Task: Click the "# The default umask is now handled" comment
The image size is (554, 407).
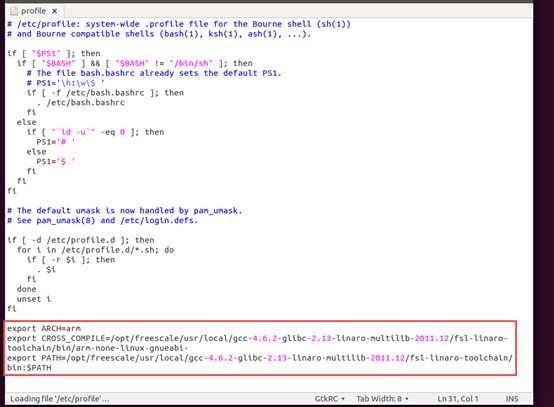Action: (125, 211)
